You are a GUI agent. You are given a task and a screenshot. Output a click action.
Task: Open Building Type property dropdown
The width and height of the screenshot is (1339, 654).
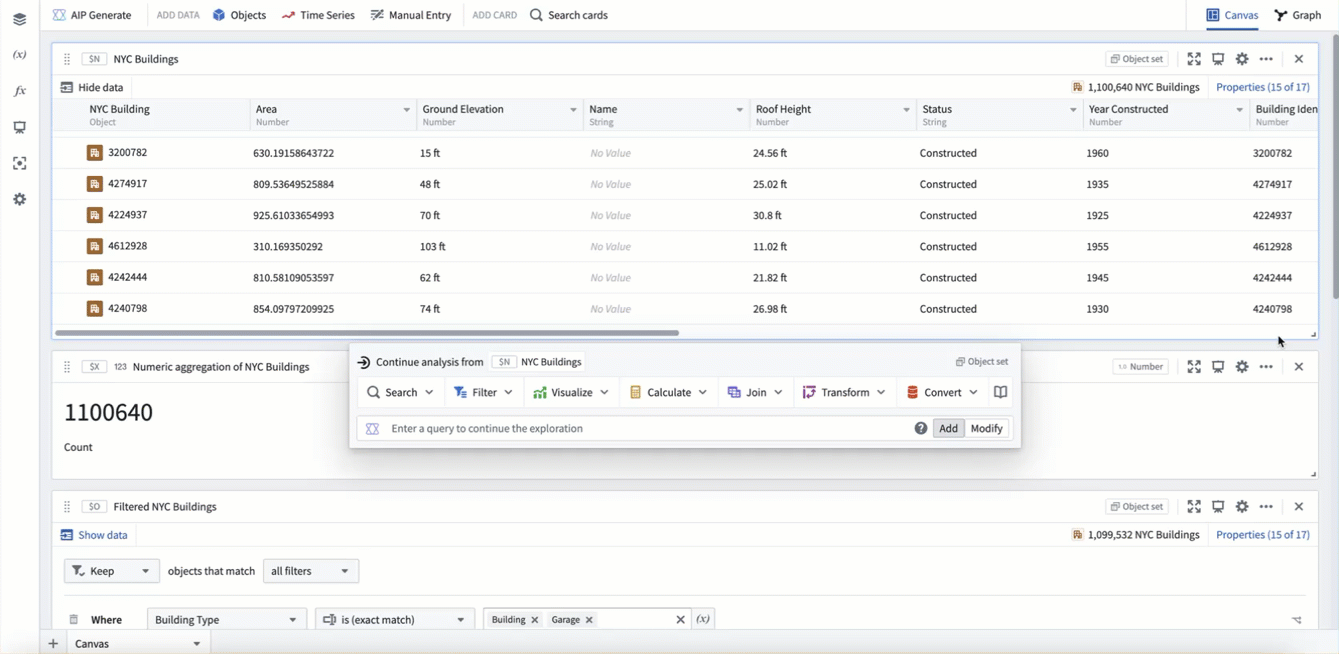tap(226, 620)
